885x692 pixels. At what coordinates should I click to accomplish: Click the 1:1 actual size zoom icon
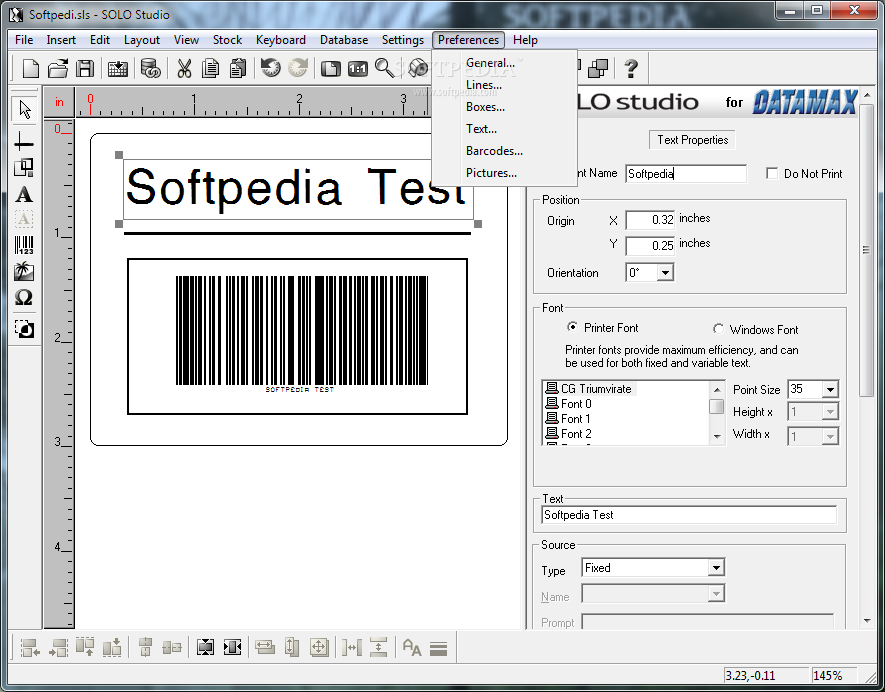coord(358,69)
